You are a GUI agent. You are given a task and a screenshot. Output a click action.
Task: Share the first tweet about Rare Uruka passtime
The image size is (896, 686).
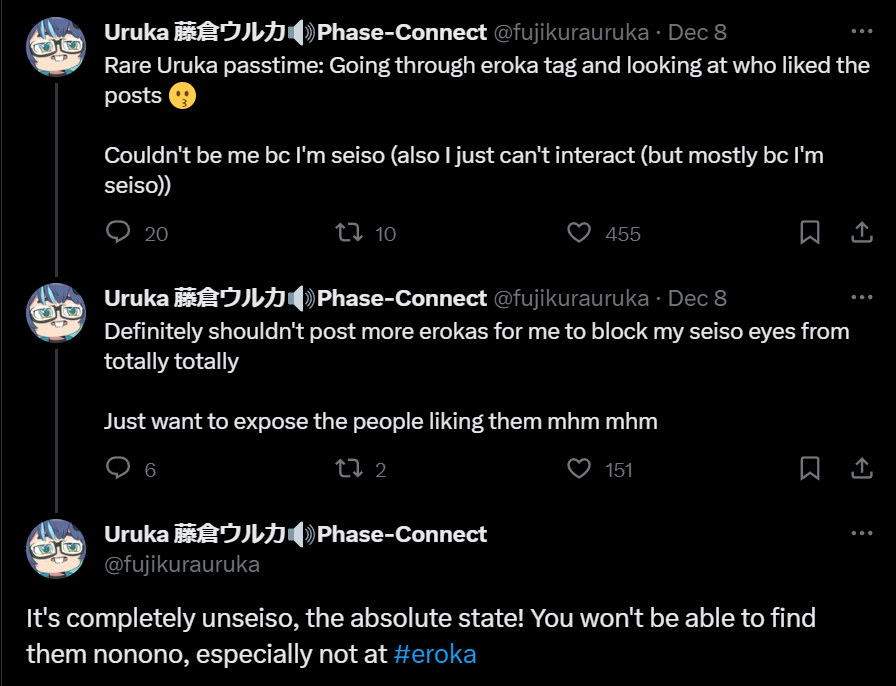[861, 233]
